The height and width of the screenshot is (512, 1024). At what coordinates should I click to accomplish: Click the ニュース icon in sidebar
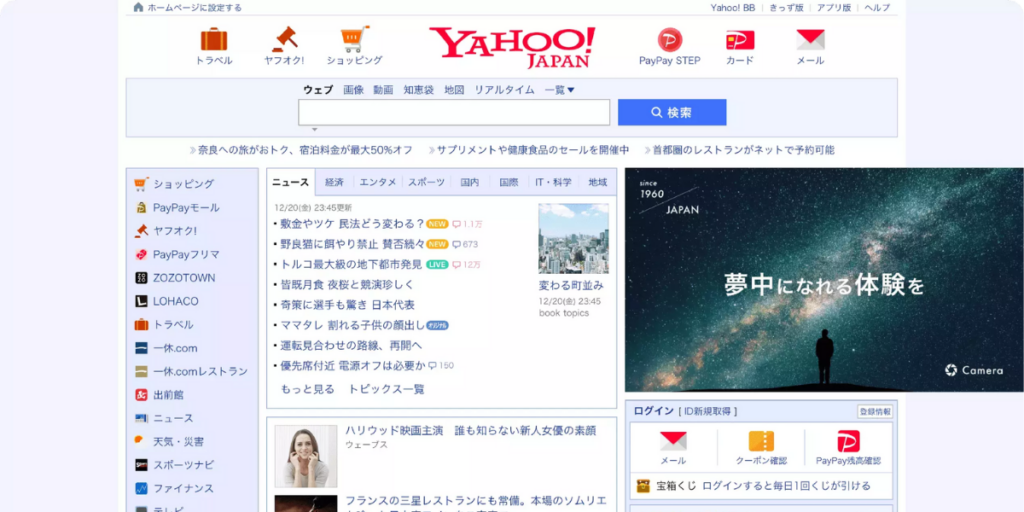coord(141,418)
